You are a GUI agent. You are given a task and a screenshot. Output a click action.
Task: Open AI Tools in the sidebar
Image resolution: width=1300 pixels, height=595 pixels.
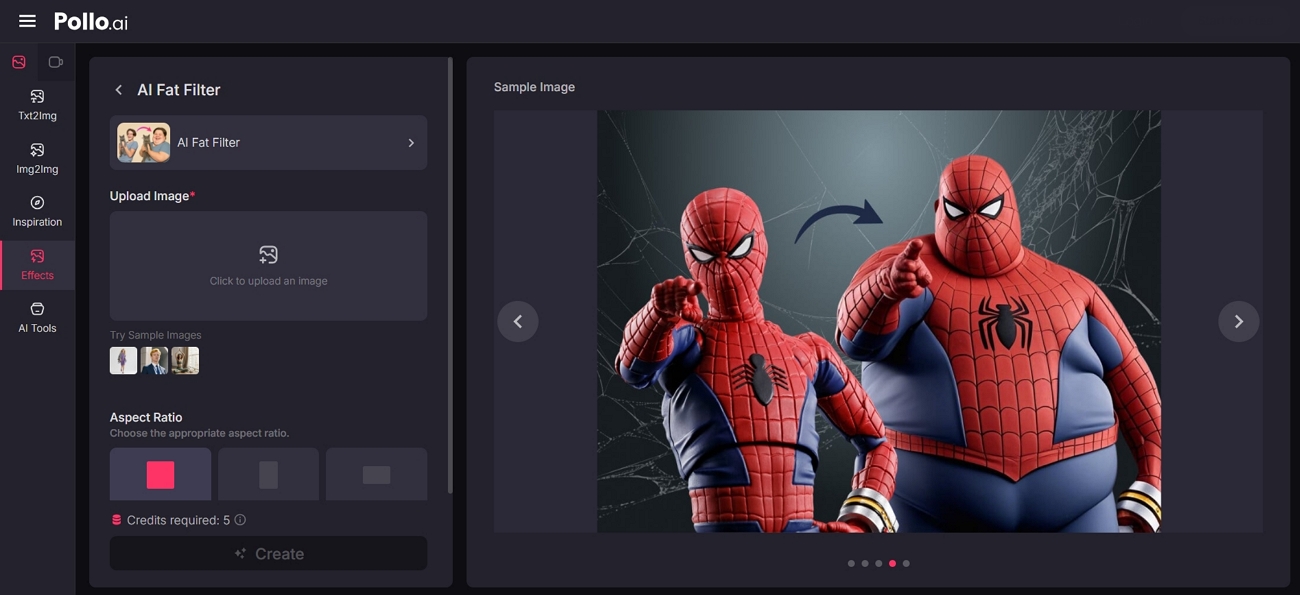37,317
